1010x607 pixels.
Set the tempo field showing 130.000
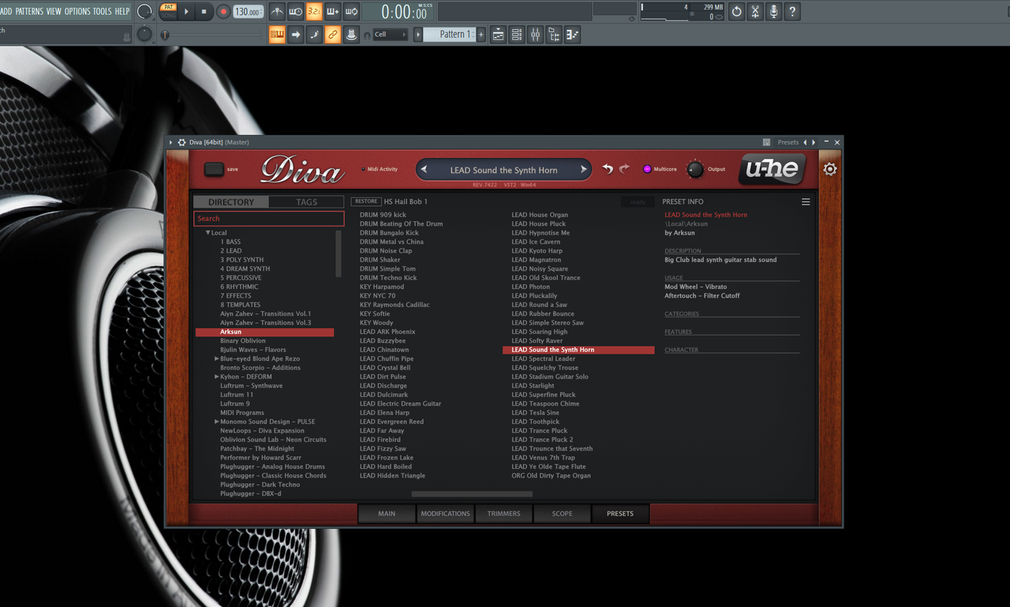(248, 12)
